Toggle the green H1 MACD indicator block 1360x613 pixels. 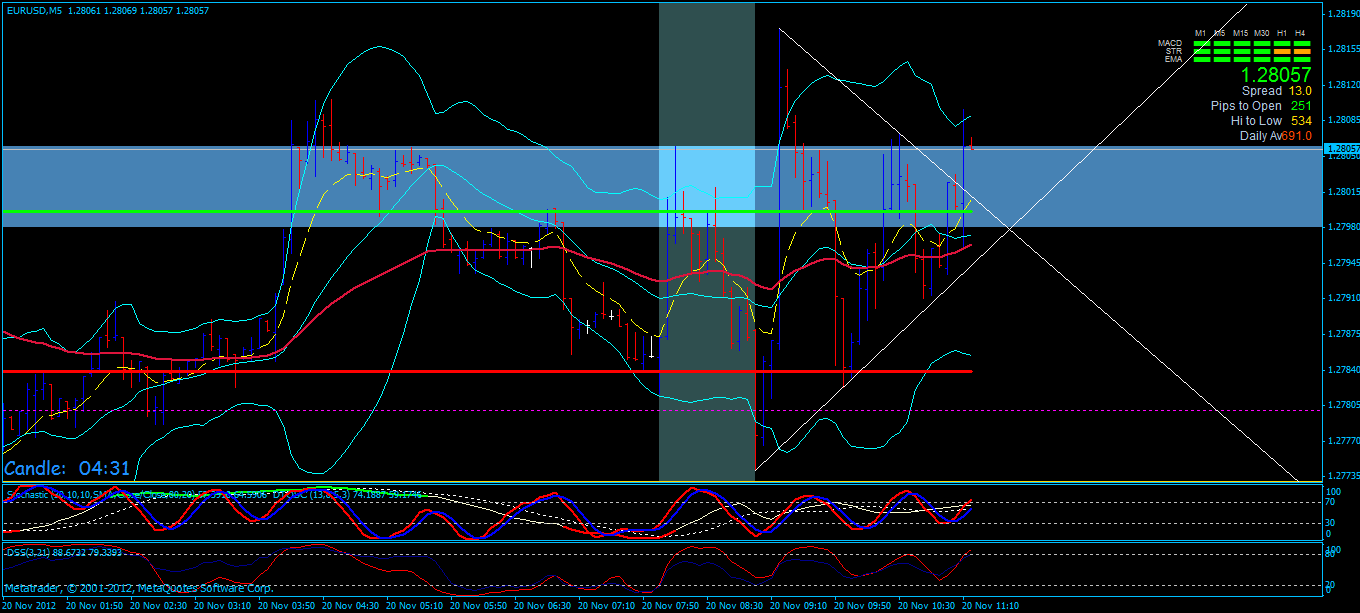click(x=1283, y=43)
